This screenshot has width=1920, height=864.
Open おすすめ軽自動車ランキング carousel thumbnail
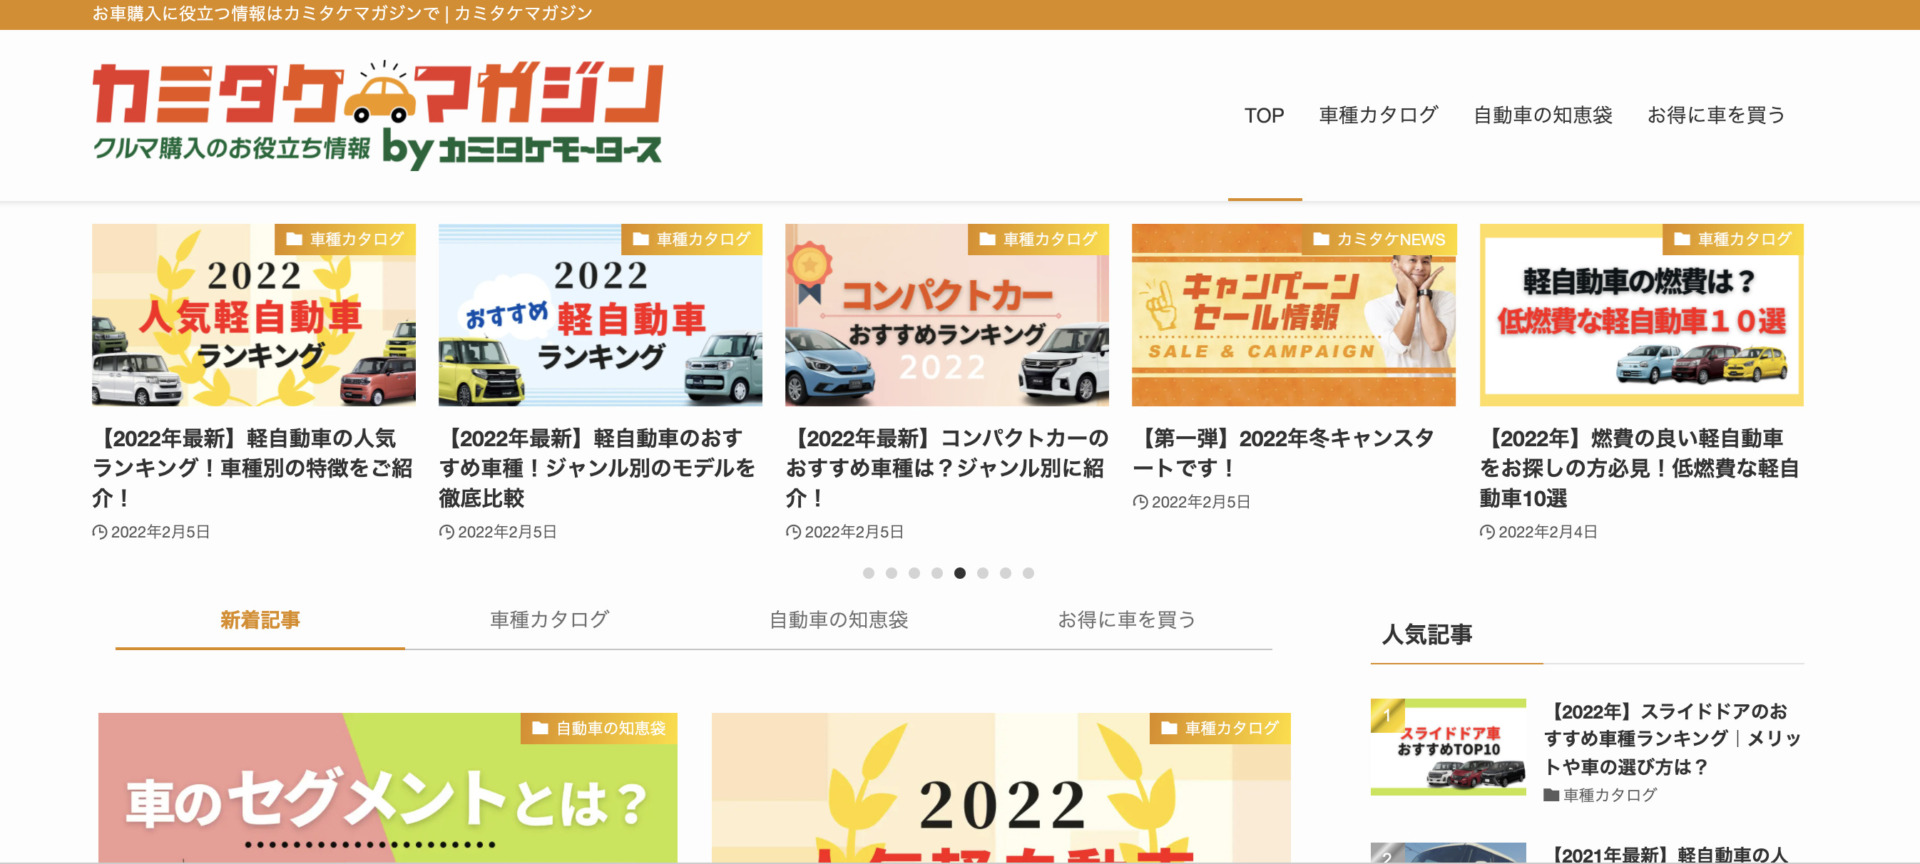point(600,315)
